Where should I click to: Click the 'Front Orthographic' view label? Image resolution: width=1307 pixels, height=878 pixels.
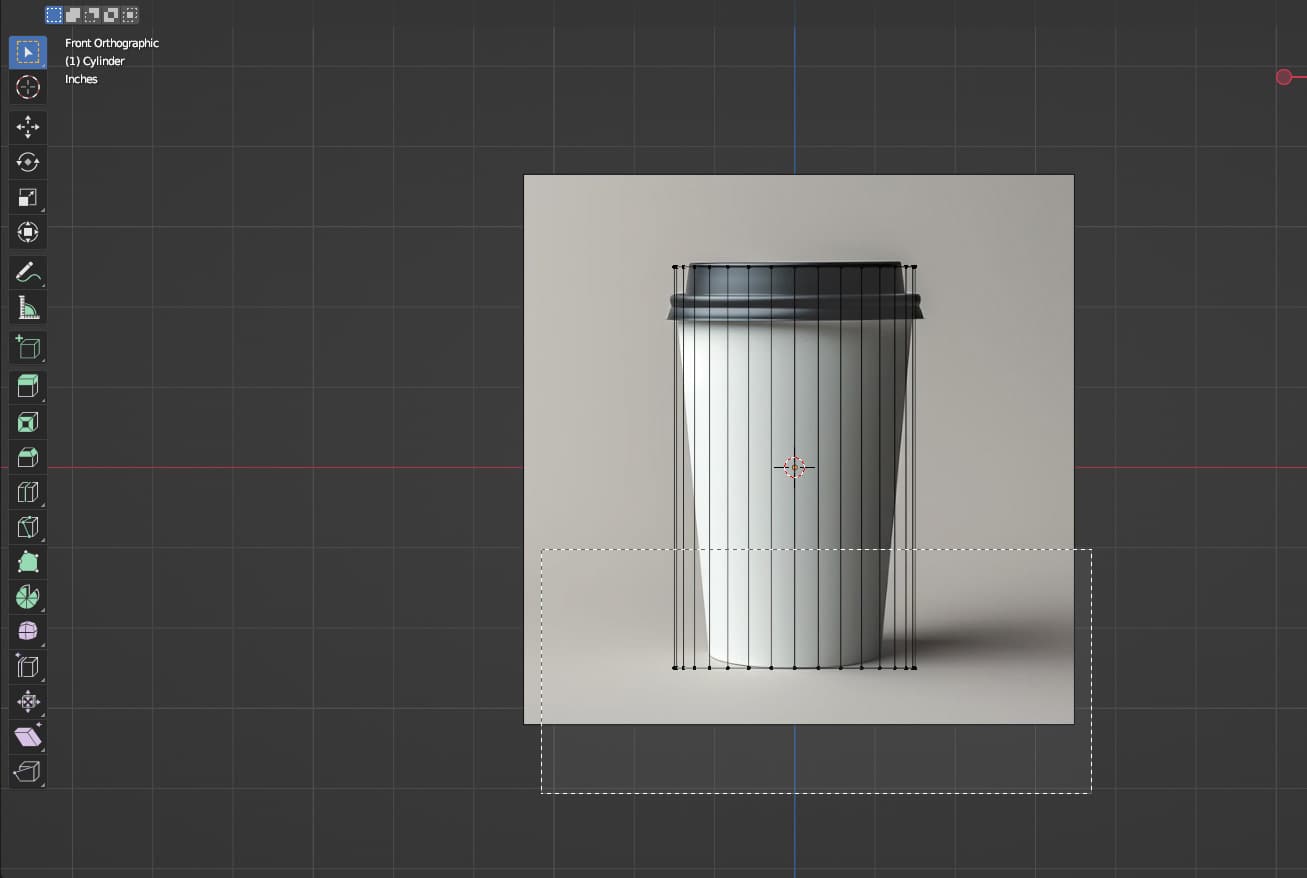point(112,43)
